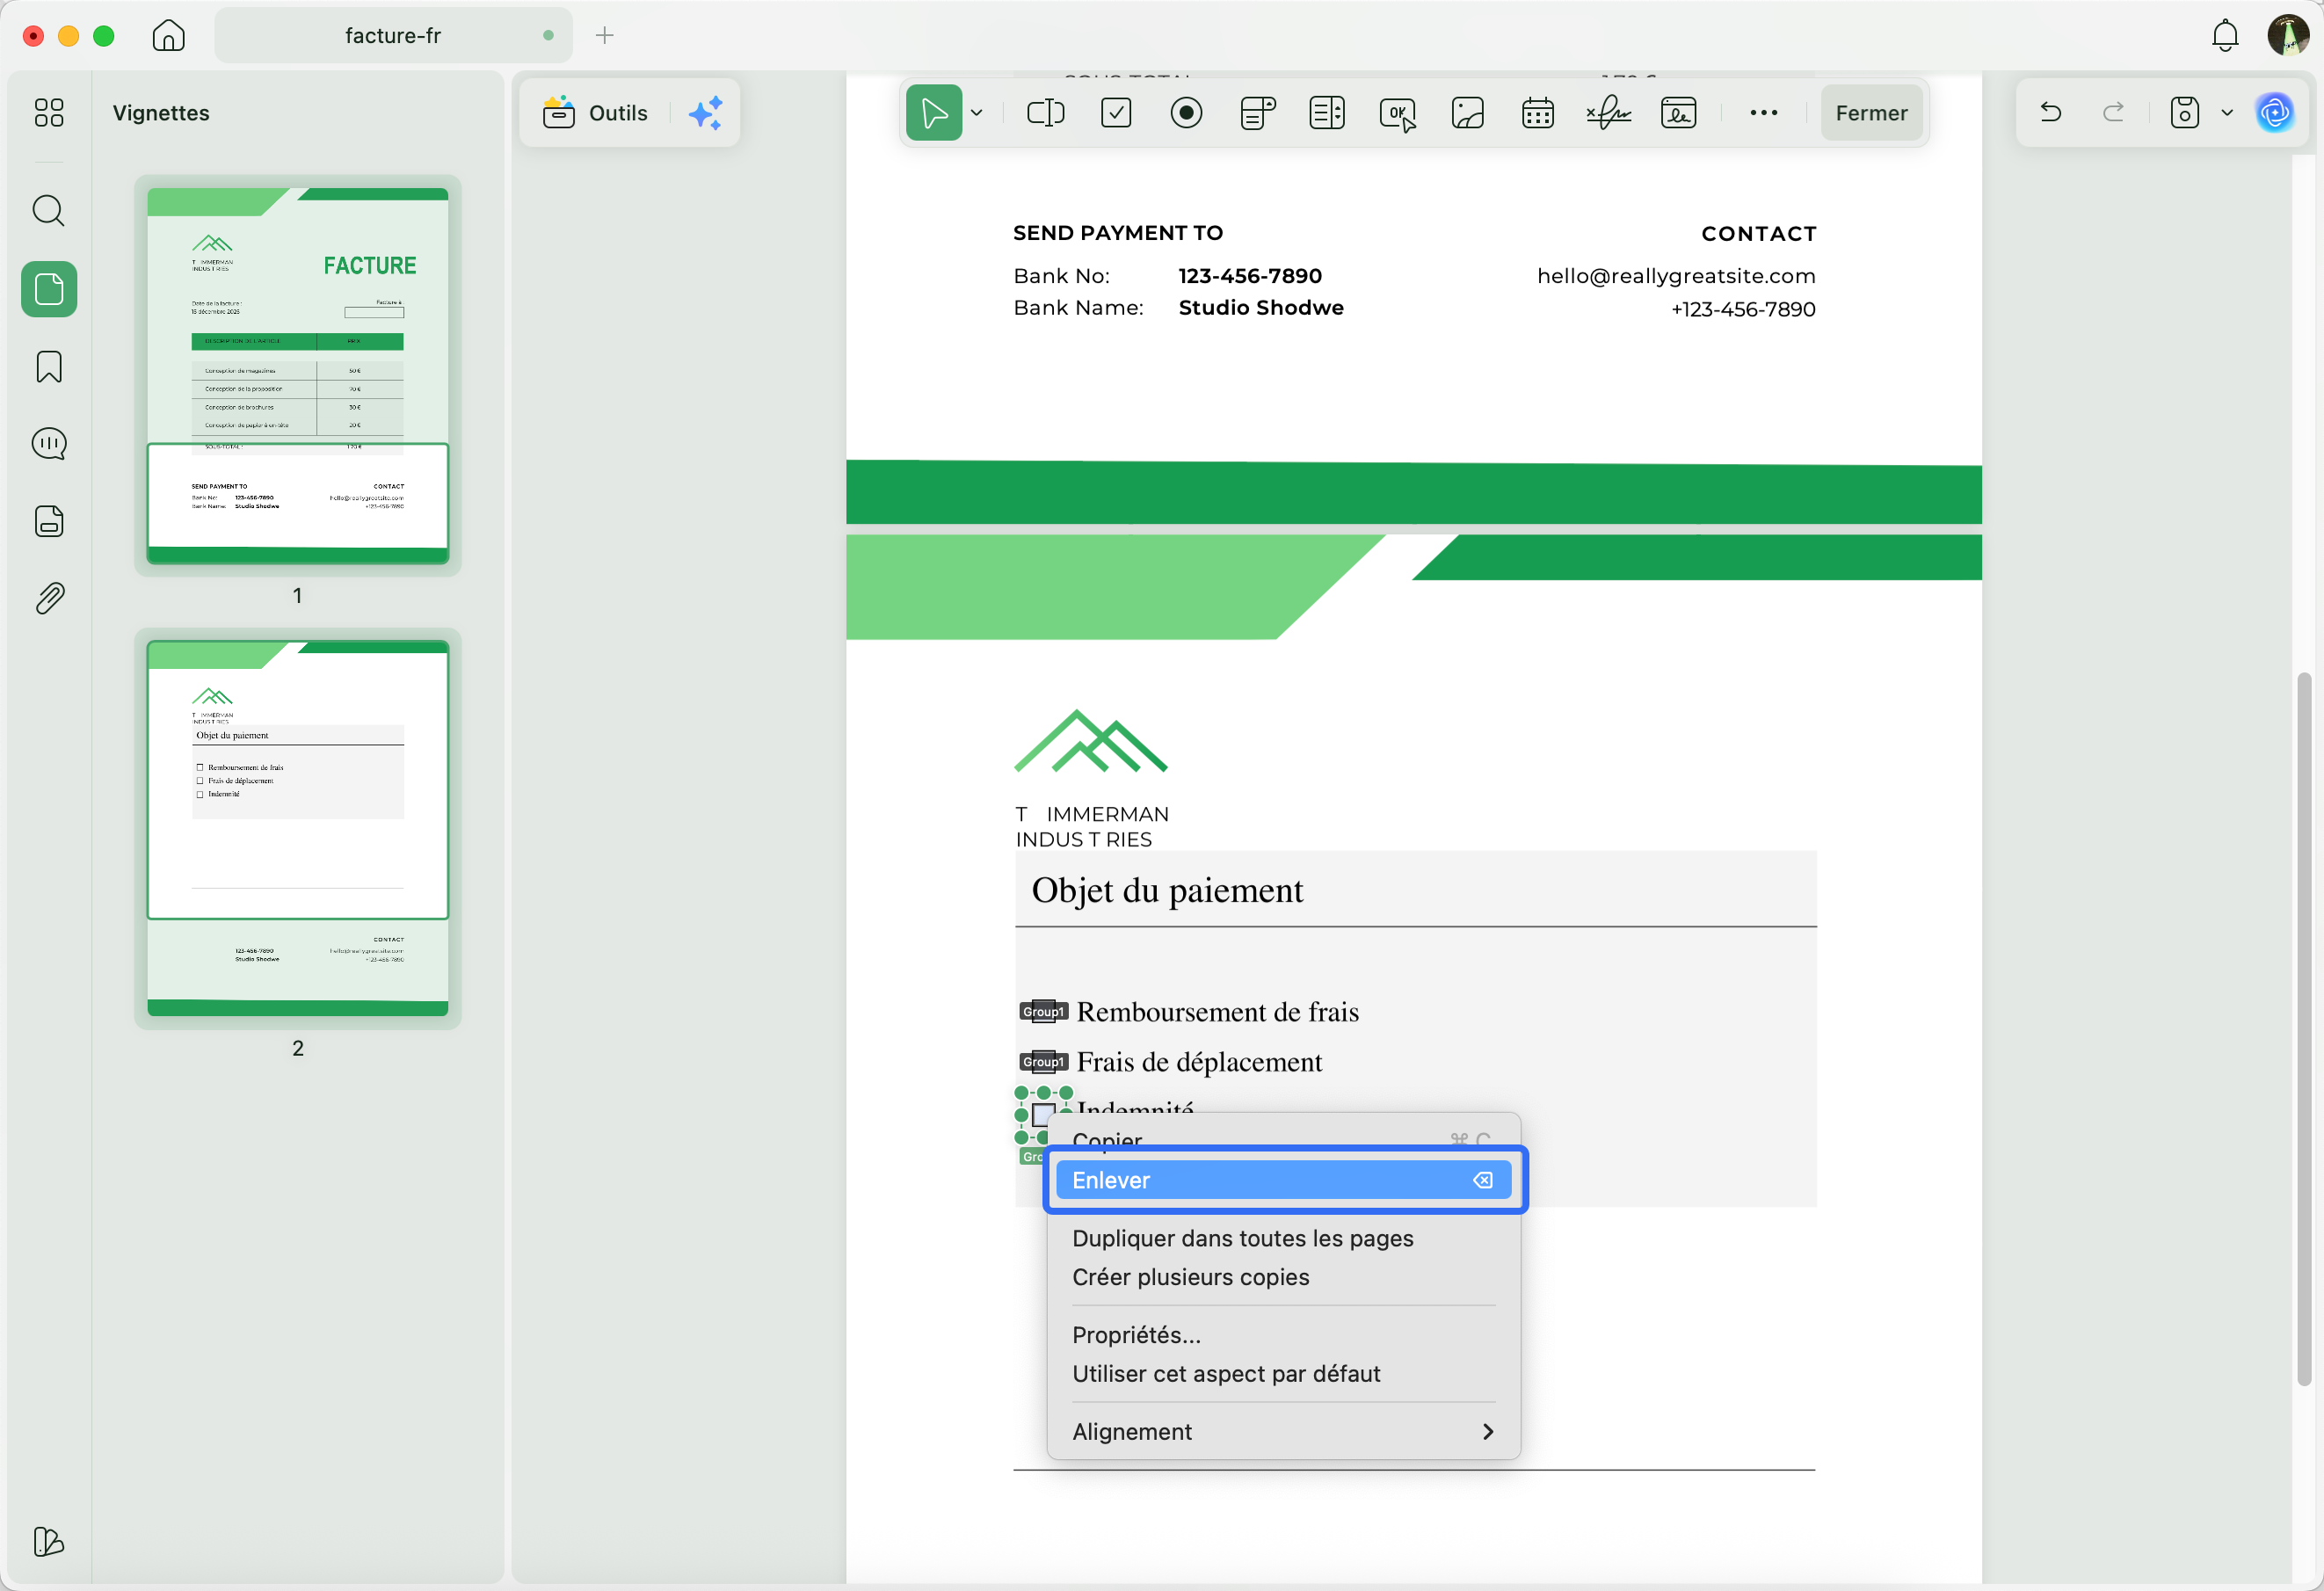This screenshot has height=1591, width=2324.
Task: Choose Créer plusieurs copies
Action: (x=1284, y=1277)
